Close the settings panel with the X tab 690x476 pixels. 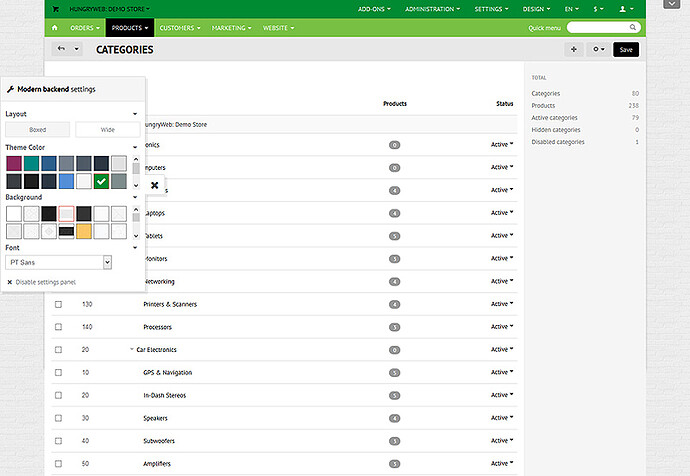[x=154, y=185]
